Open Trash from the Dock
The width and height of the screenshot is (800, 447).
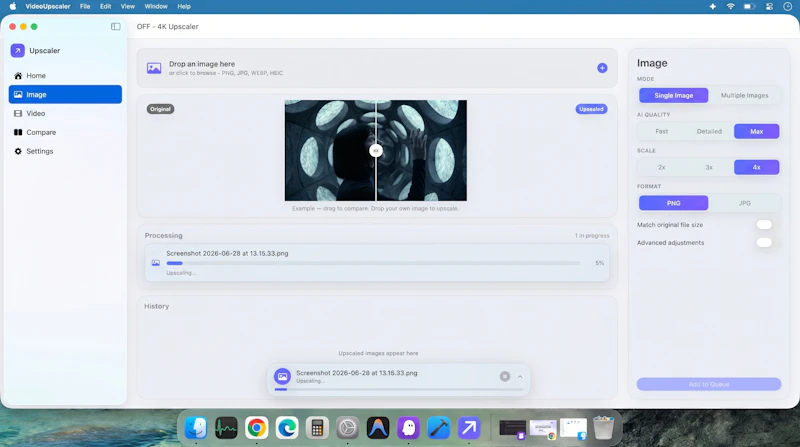pyautogui.click(x=603, y=428)
